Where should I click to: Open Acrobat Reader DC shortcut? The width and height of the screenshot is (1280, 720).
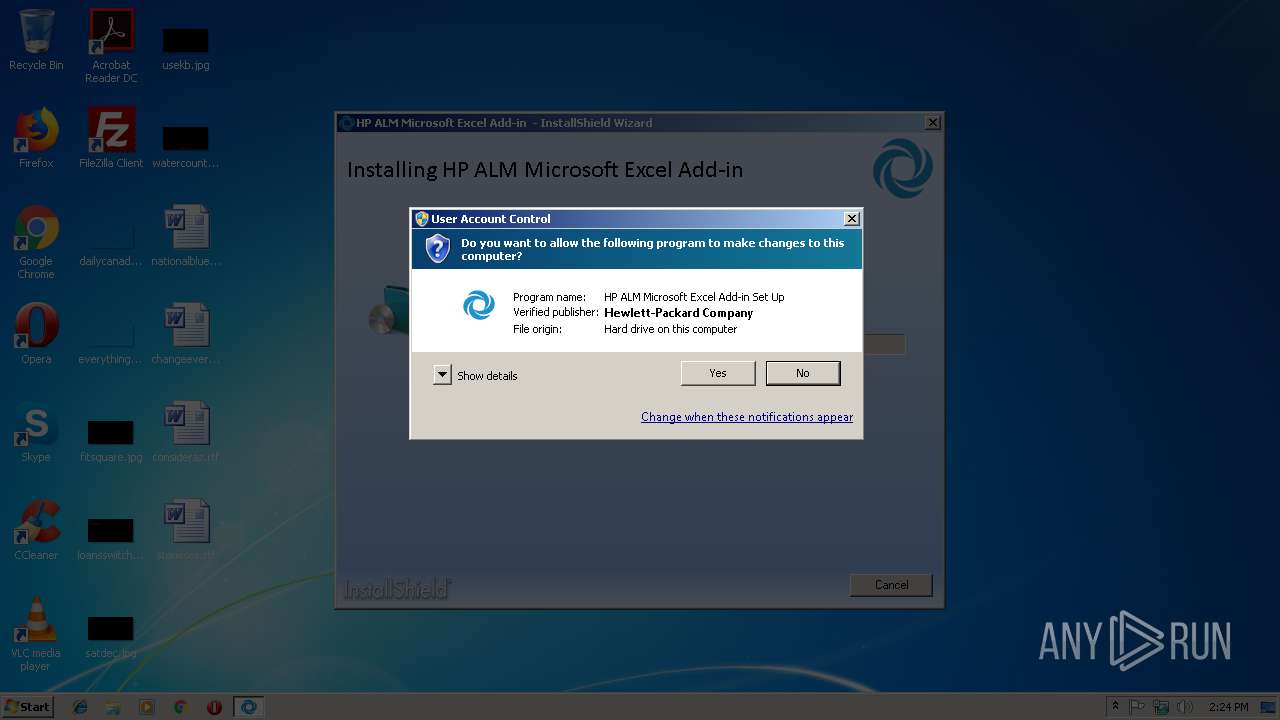[x=111, y=47]
